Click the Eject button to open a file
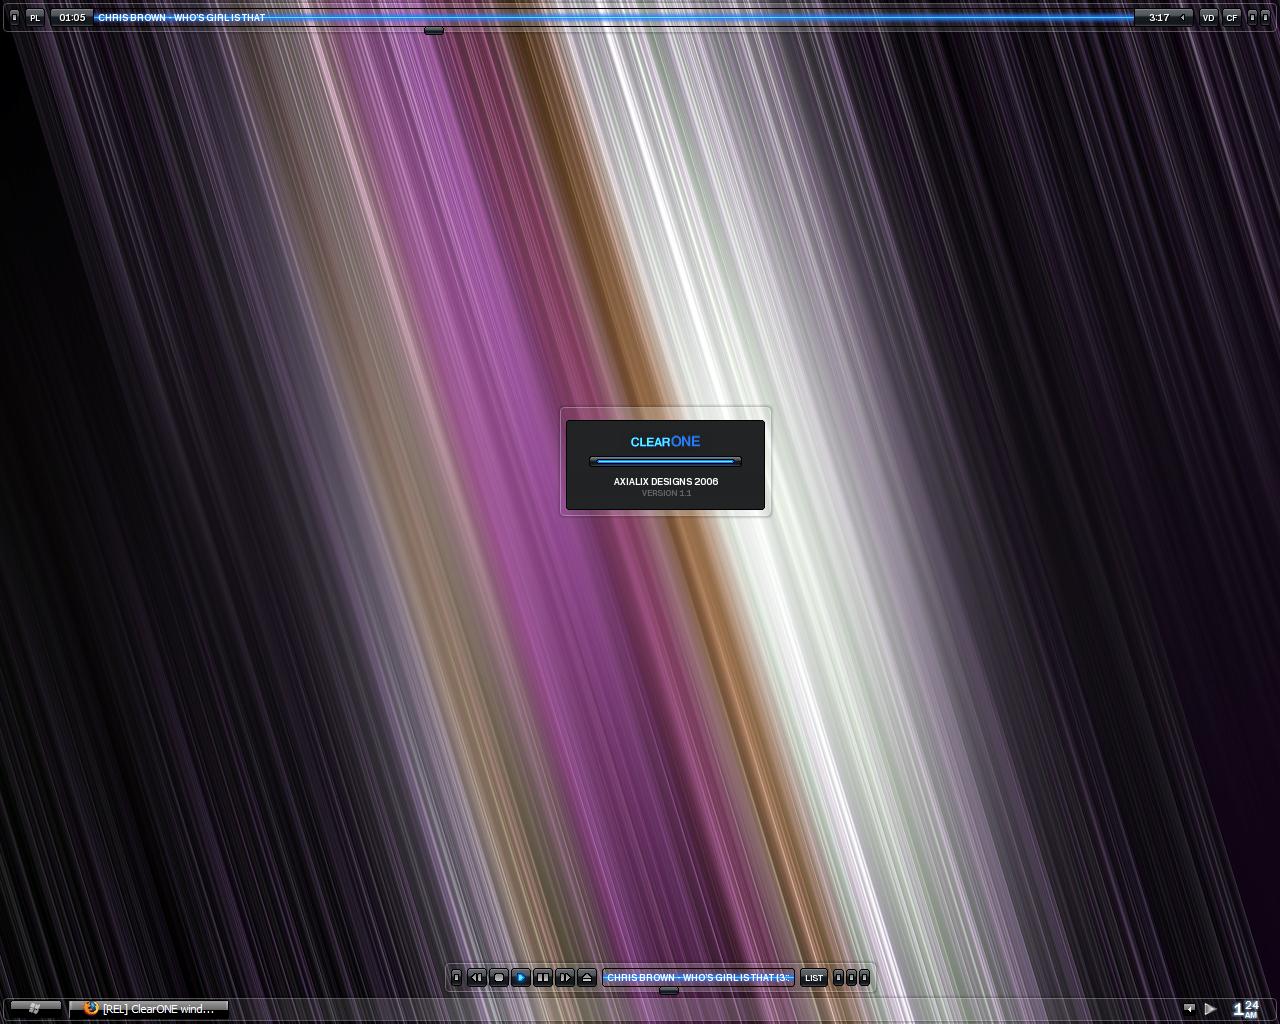Screen dimensions: 1280x1024 tap(587, 978)
